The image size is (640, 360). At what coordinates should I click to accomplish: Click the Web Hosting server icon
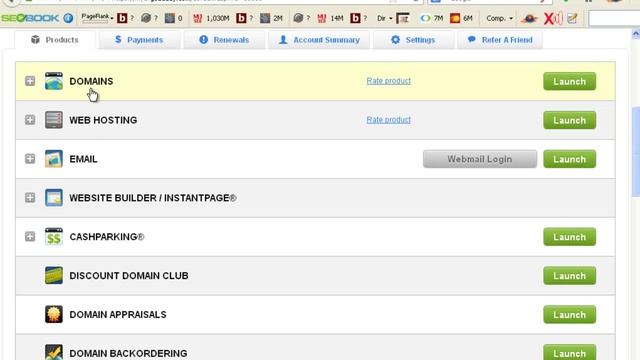pos(54,120)
